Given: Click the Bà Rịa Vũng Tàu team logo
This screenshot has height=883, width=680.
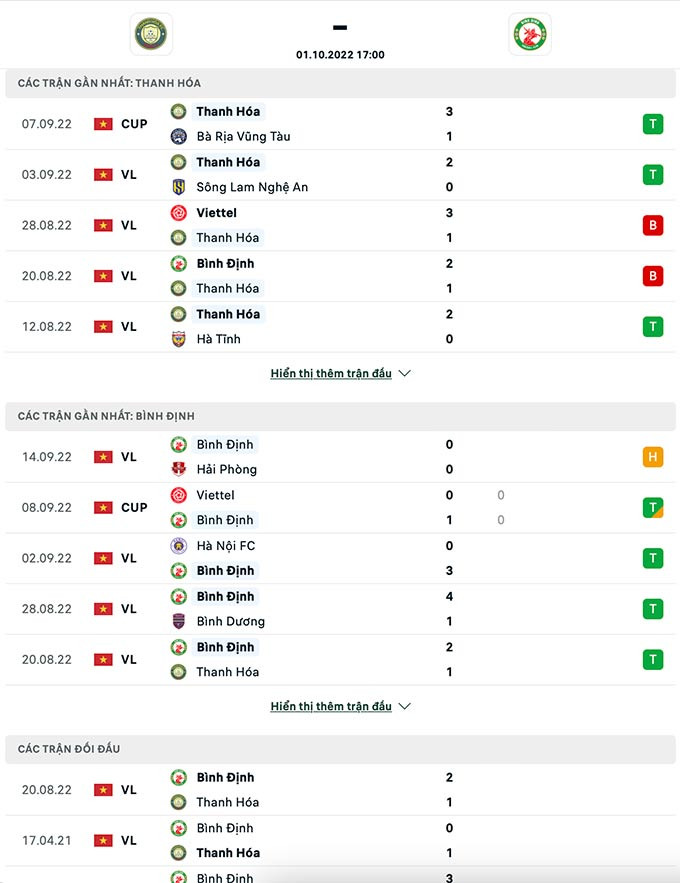Looking at the screenshot, I should [x=179, y=137].
